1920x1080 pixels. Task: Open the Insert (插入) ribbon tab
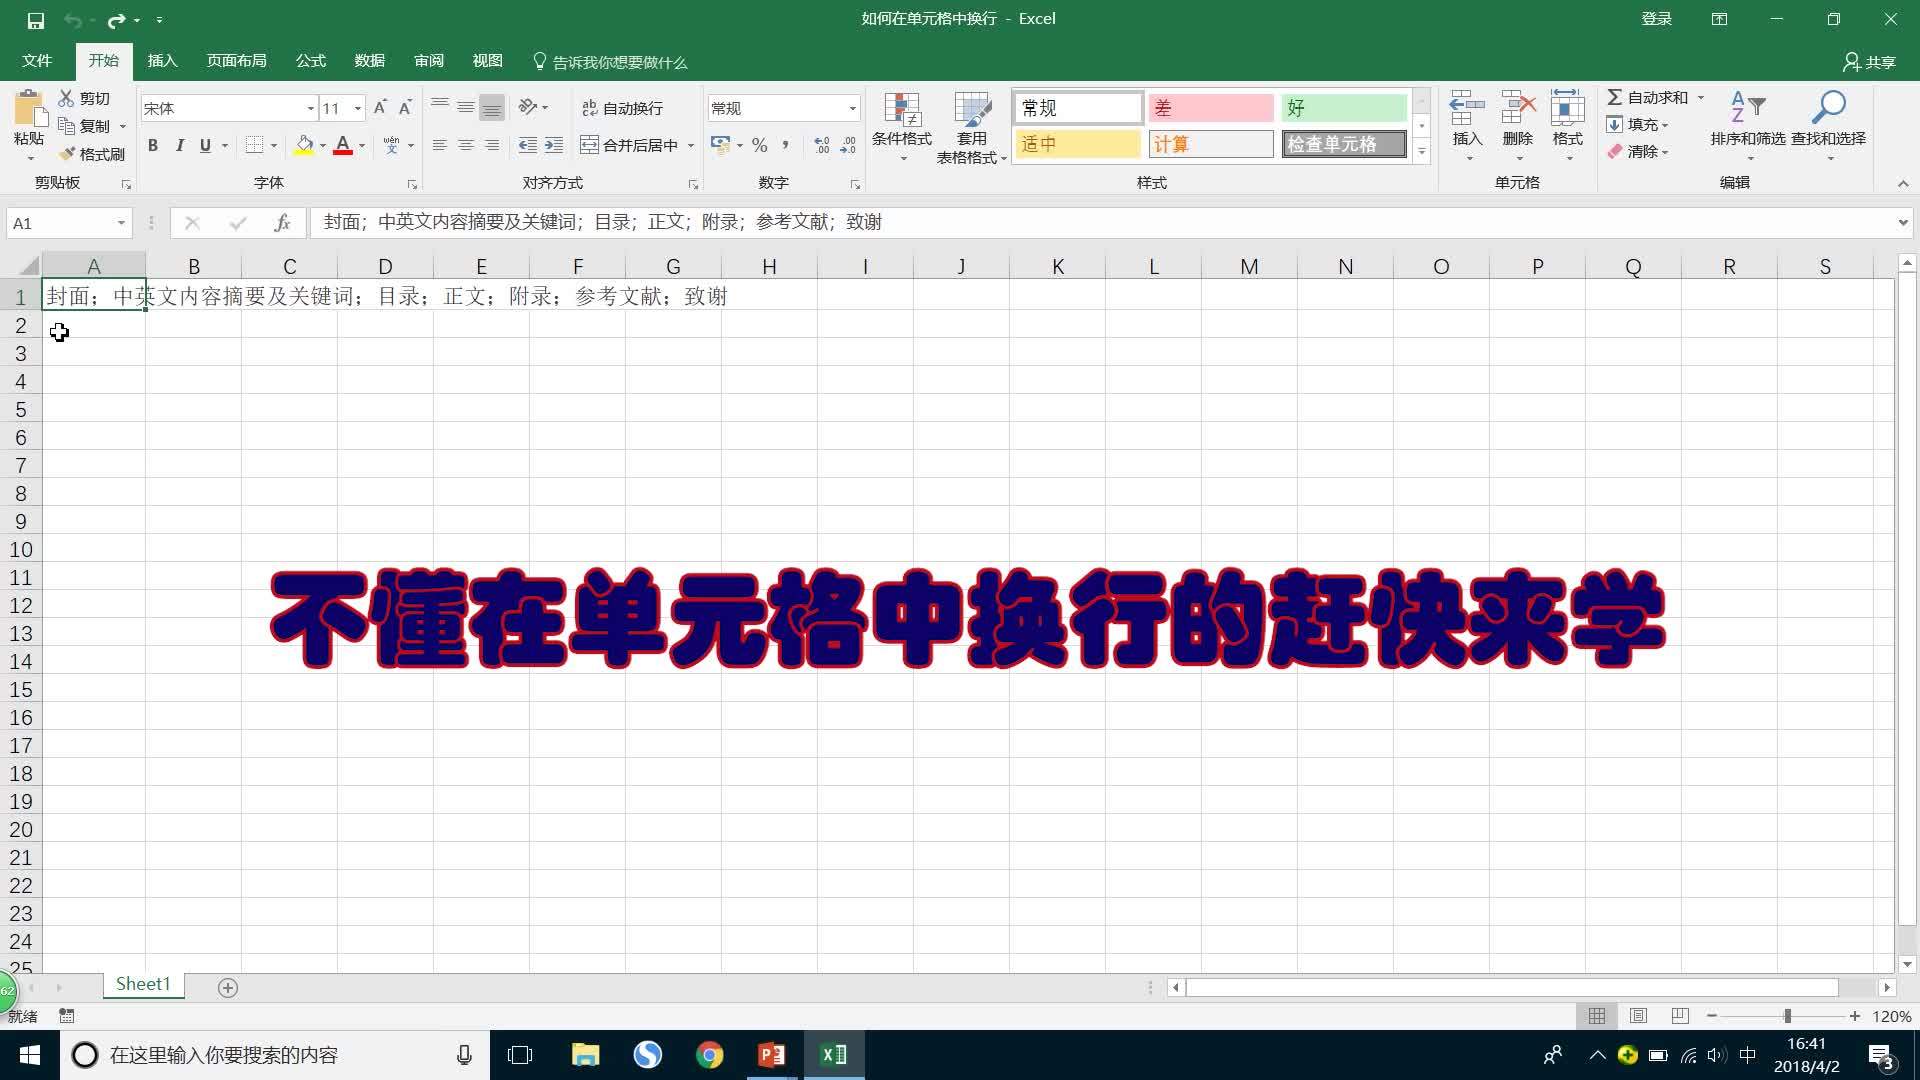pos(162,61)
